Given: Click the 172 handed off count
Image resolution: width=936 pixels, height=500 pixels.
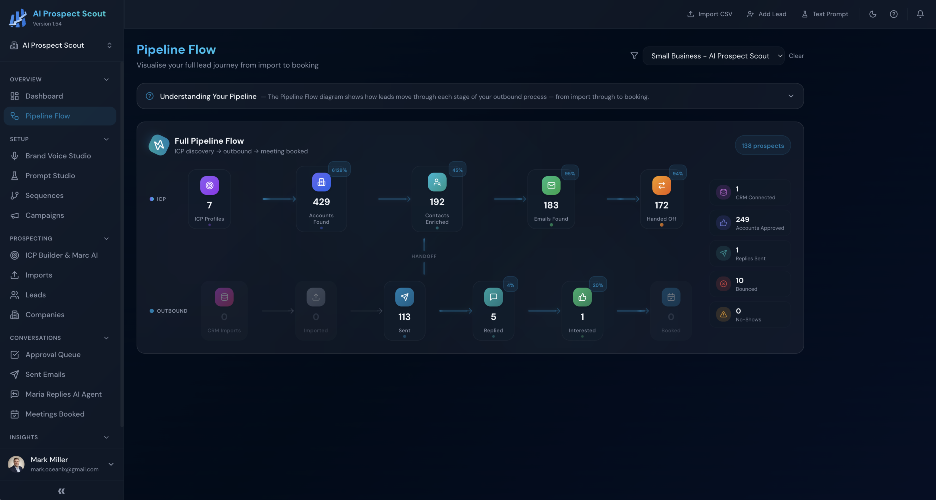Looking at the screenshot, I should [661, 205].
